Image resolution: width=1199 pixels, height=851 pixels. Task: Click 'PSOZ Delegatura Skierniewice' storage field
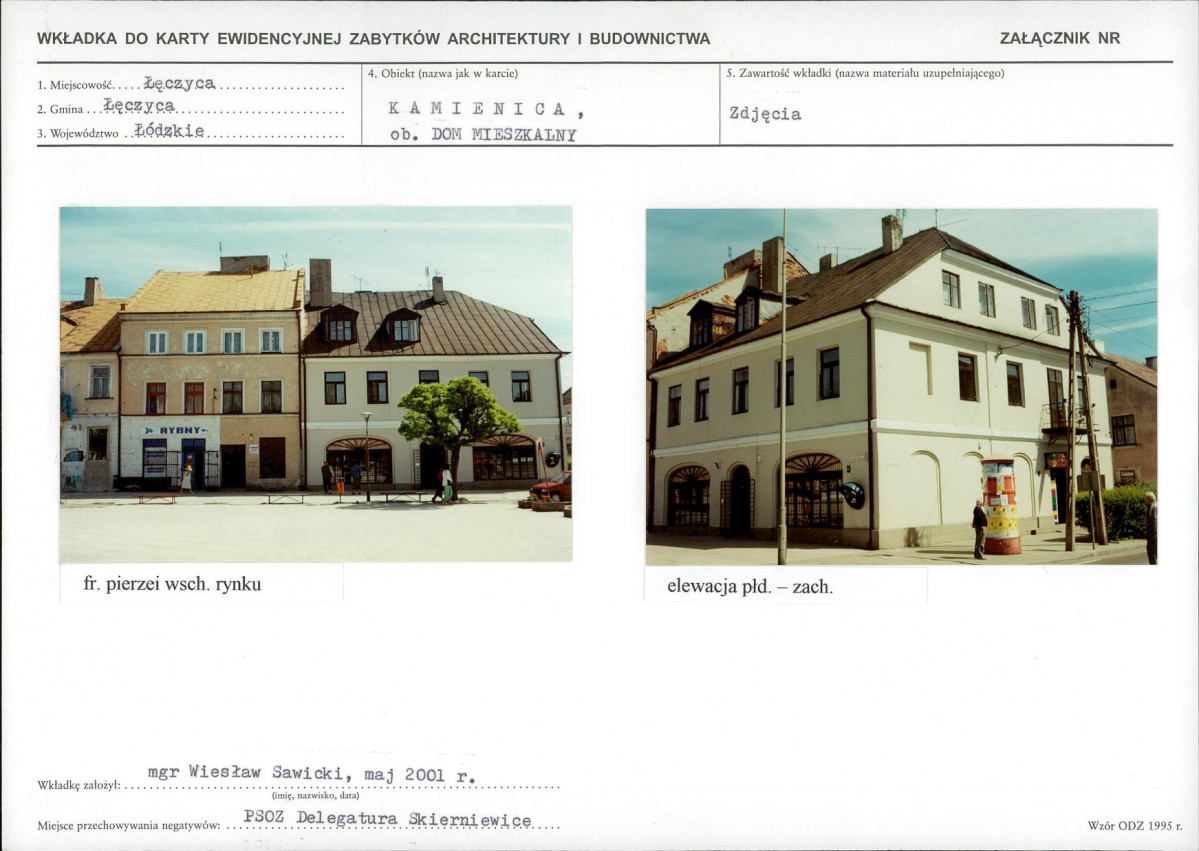click(388, 818)
